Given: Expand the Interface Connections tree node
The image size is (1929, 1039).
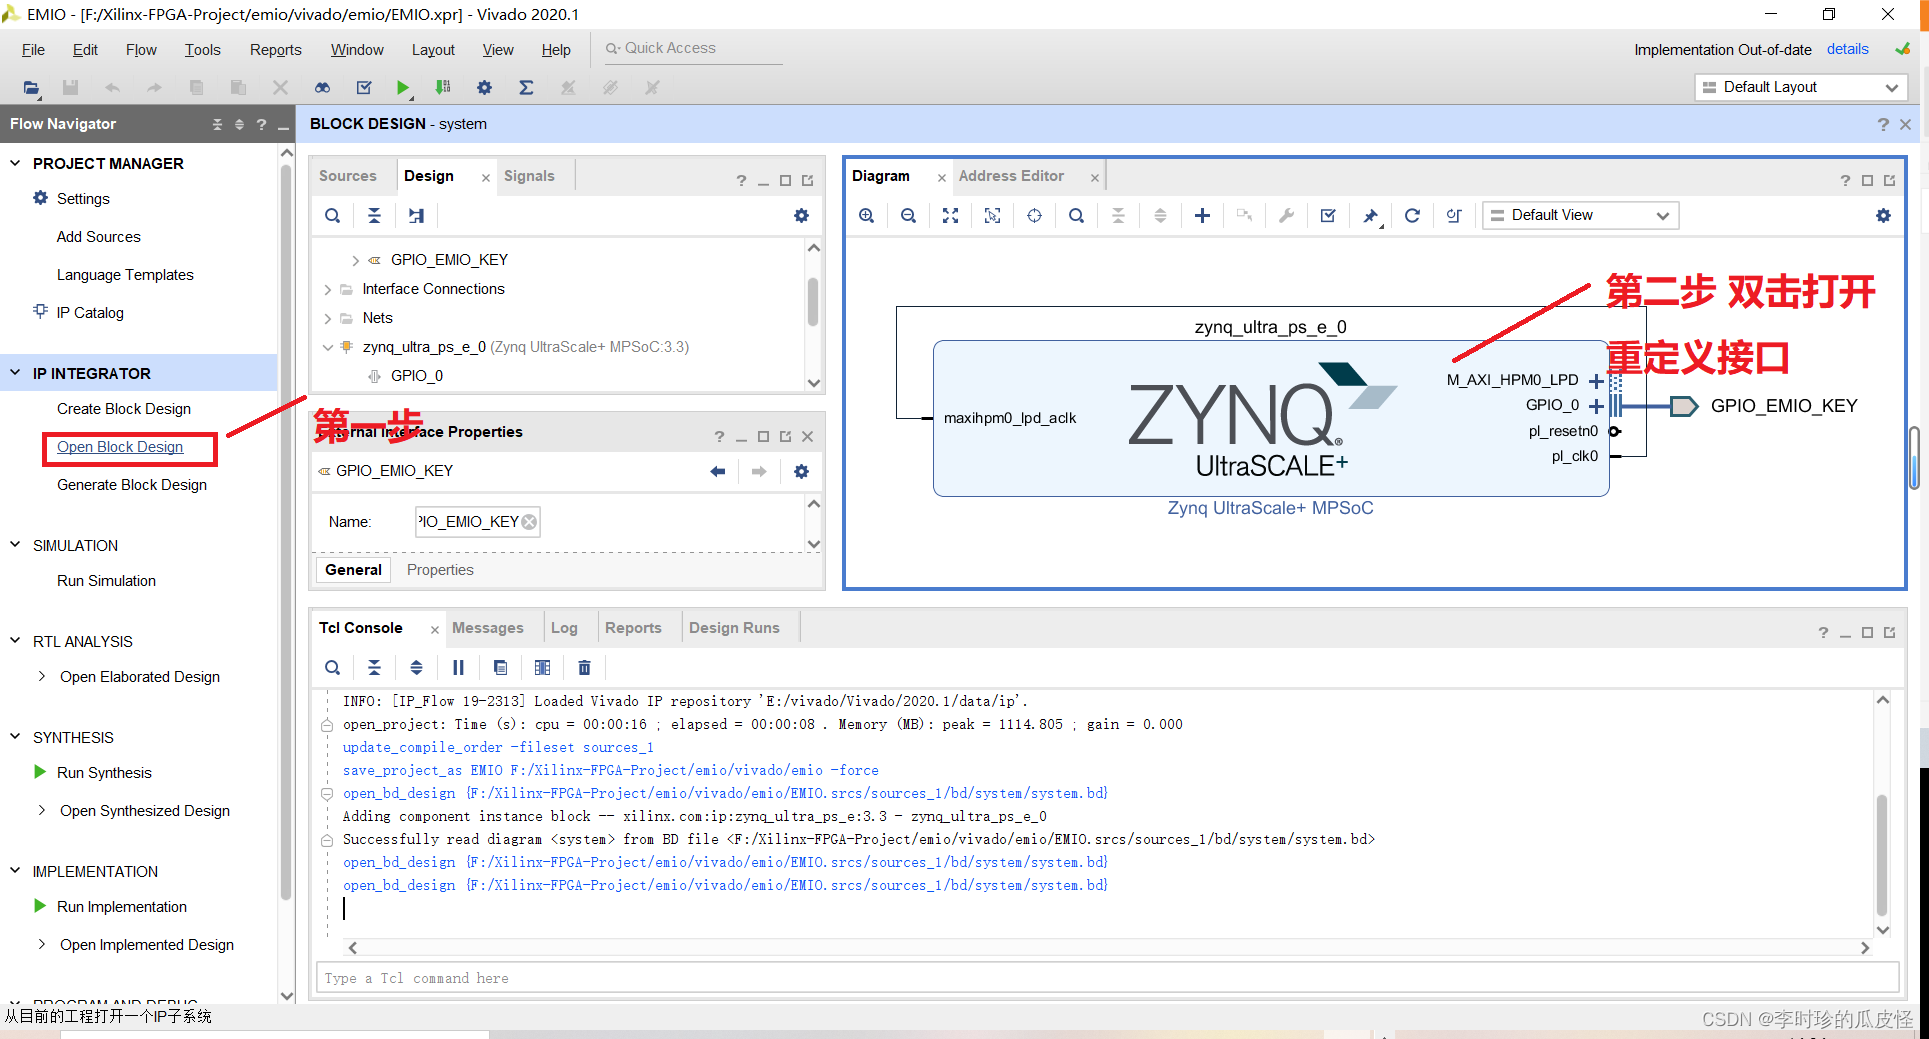Looking at the screenshot, I should coord(327,289).
